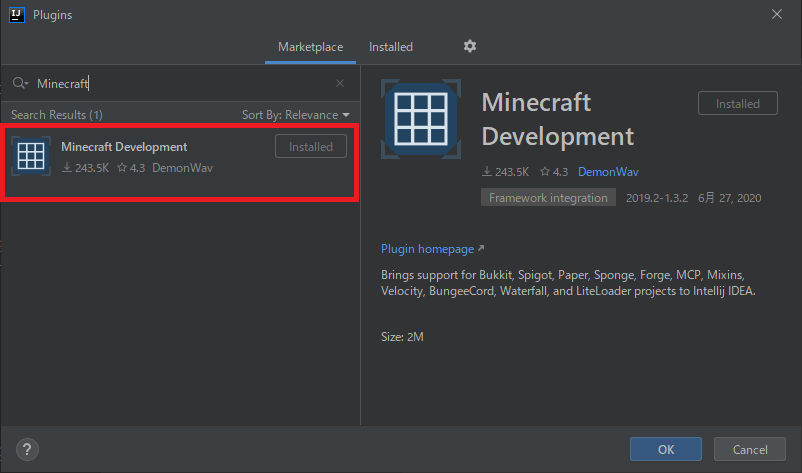Screen dimensions: 802x473
Task: Open the plugins settings gear menu
Action: point(470,47)
